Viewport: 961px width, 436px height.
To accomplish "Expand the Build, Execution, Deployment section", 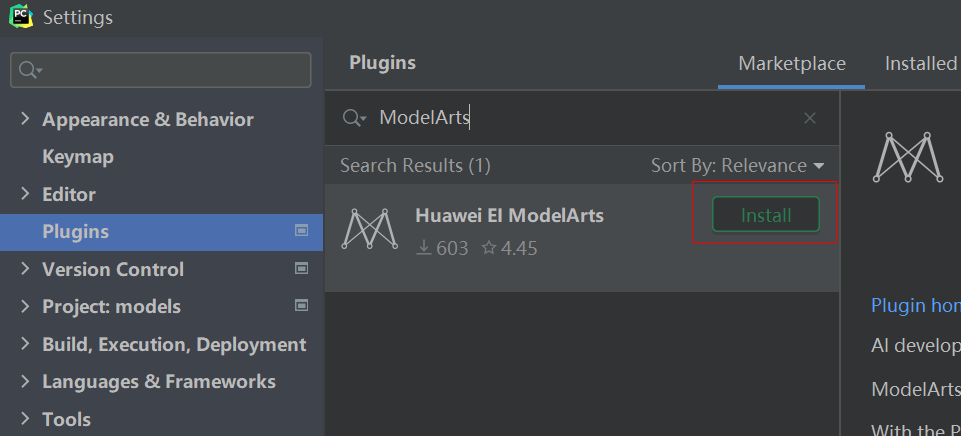I will coord(25,344).
